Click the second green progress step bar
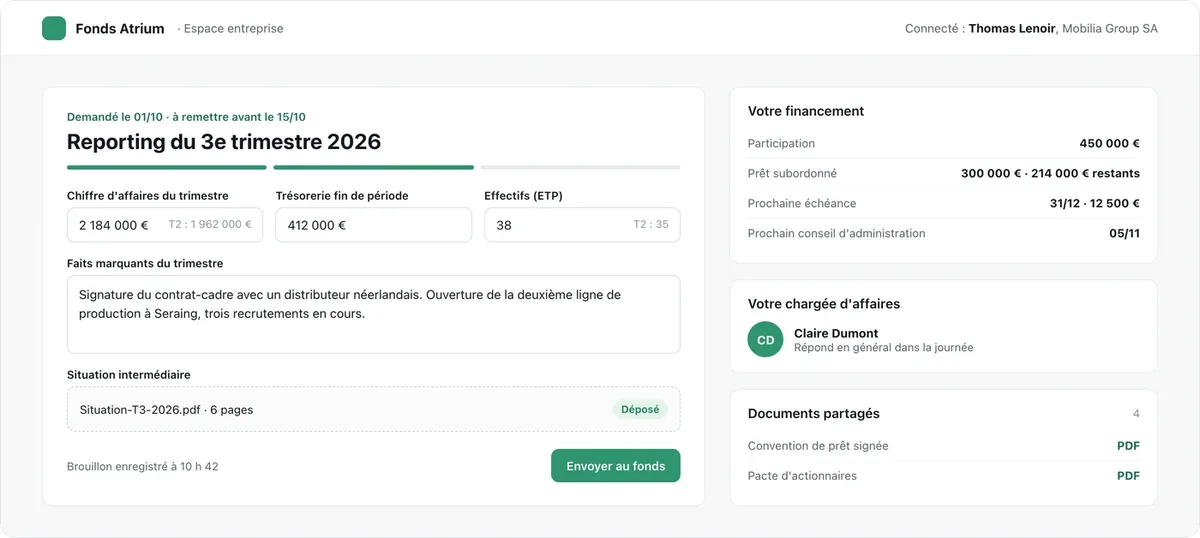1200x538 pixels. click(374, 167)
